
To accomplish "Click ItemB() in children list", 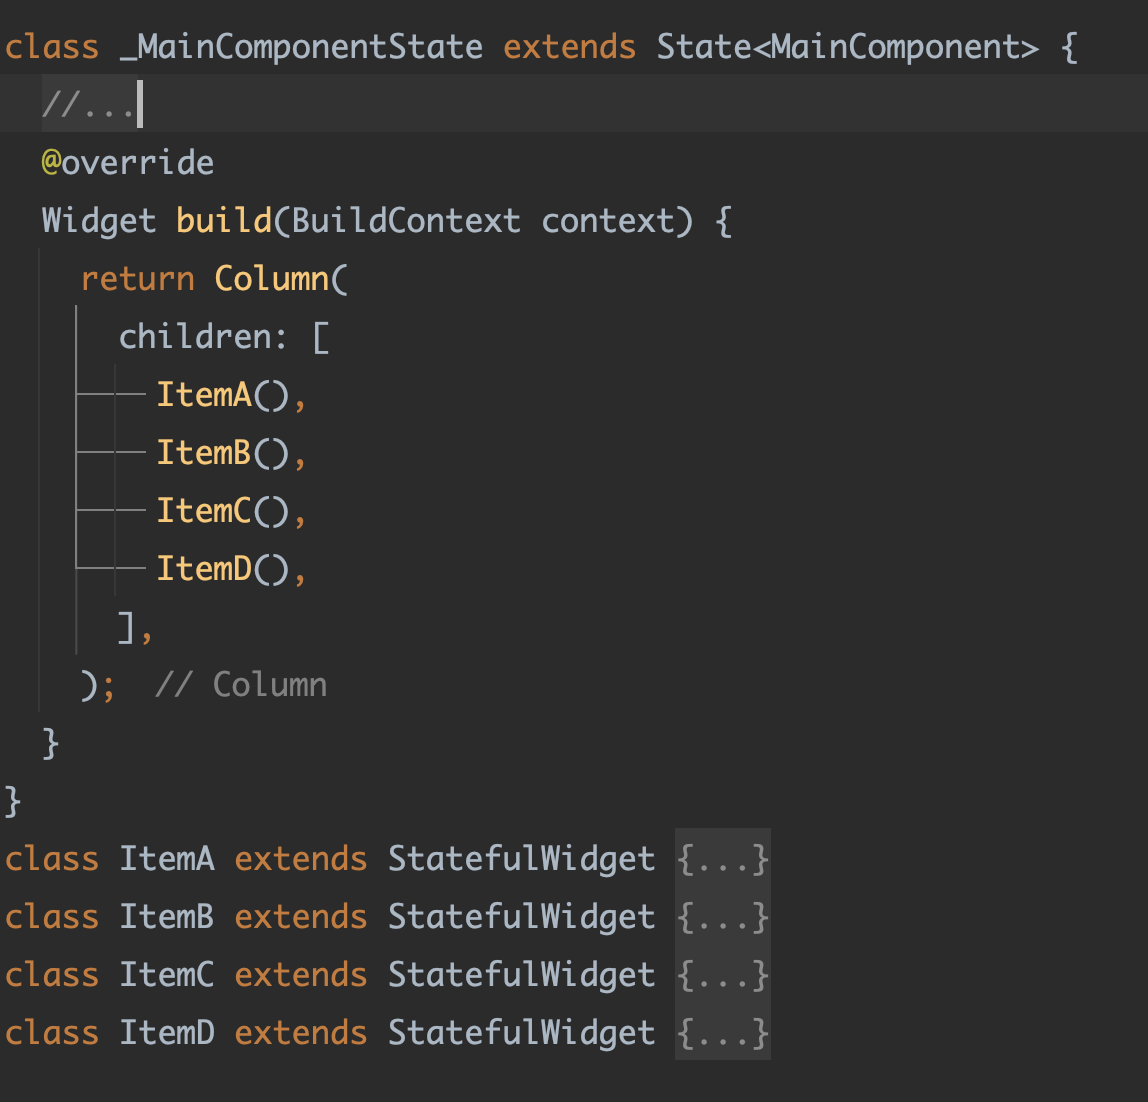I will point(222,453).
